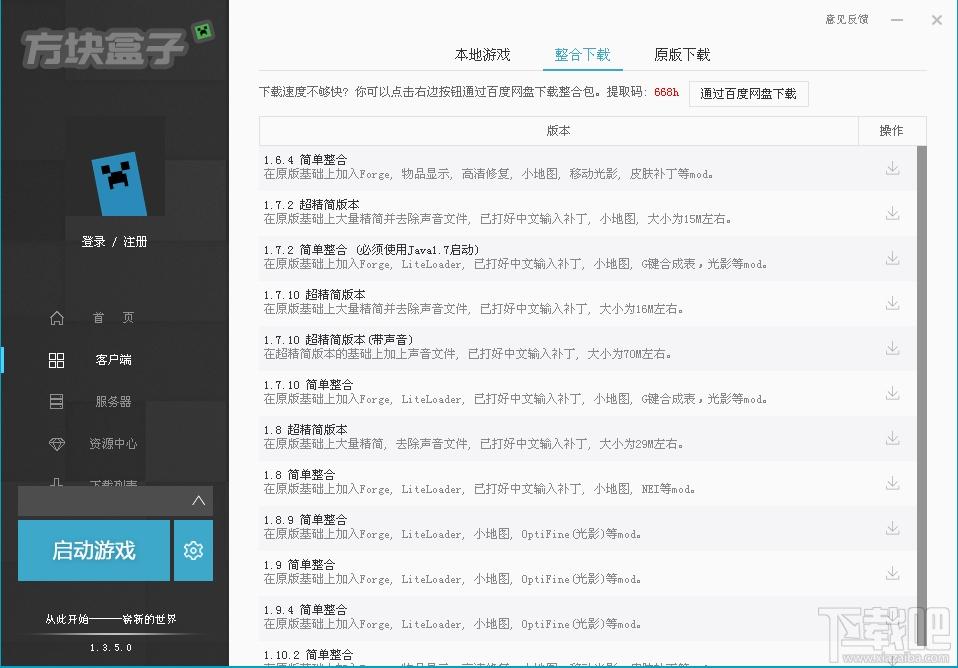The height and width of the screenshot is (668, 958).
Task: Switch to the 本地游戏 tab
Action: (x=482, y=54)
